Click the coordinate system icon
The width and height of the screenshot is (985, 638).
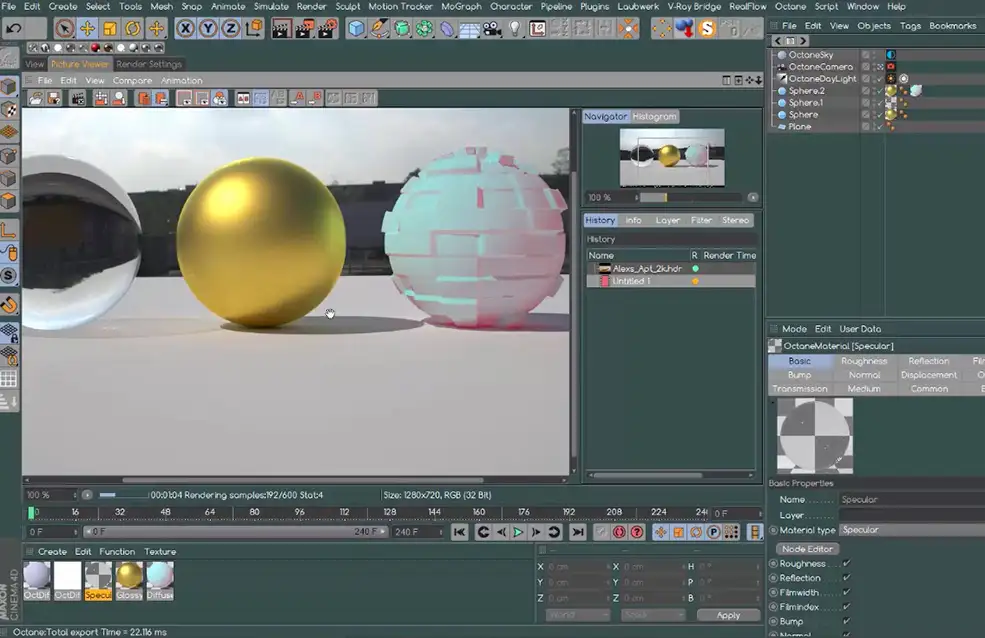254,28
